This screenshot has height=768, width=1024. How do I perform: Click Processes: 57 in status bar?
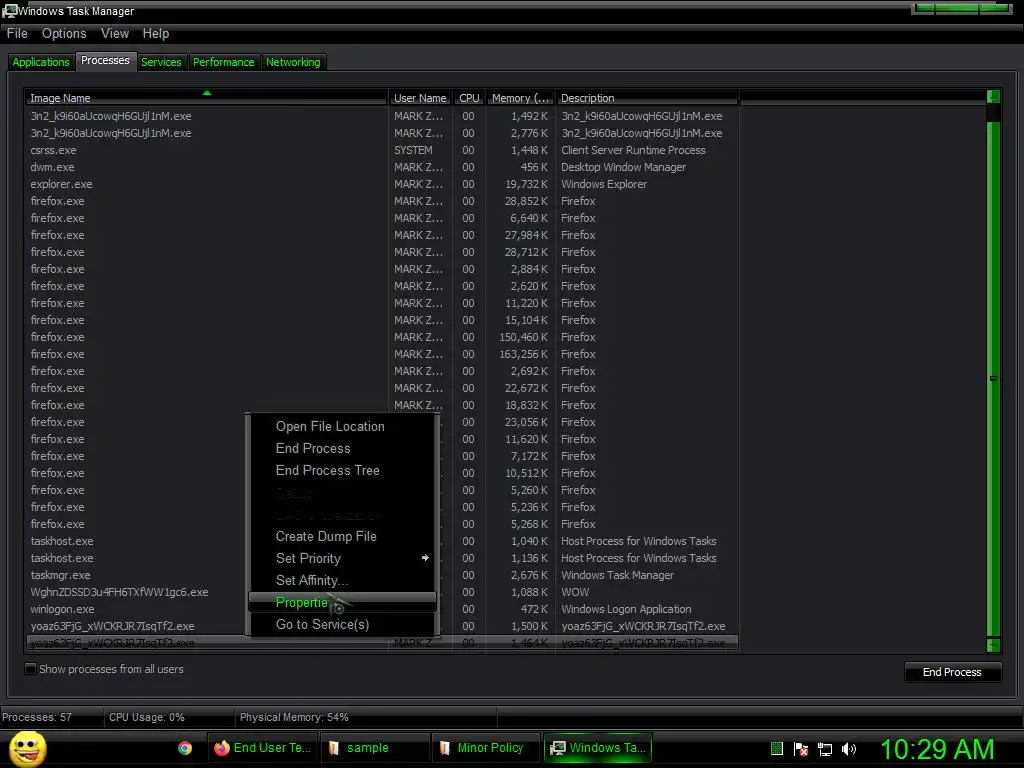(x=37, y=717)
